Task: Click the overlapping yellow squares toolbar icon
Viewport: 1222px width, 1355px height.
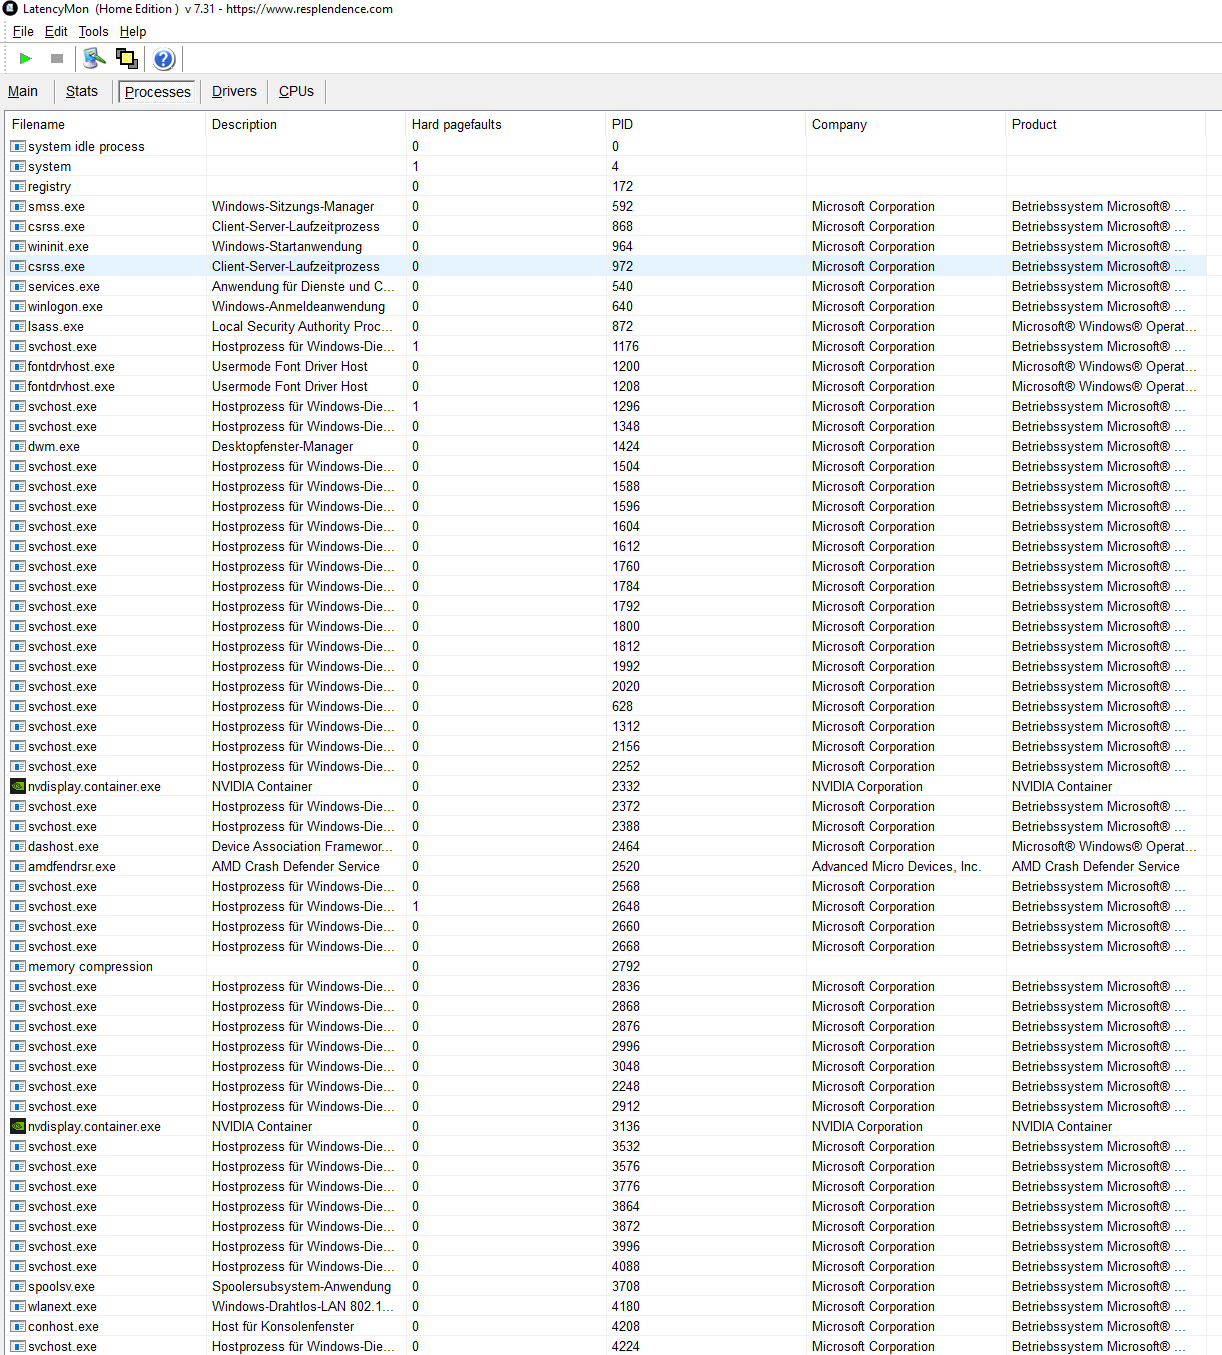Action: tap(127, 58)
